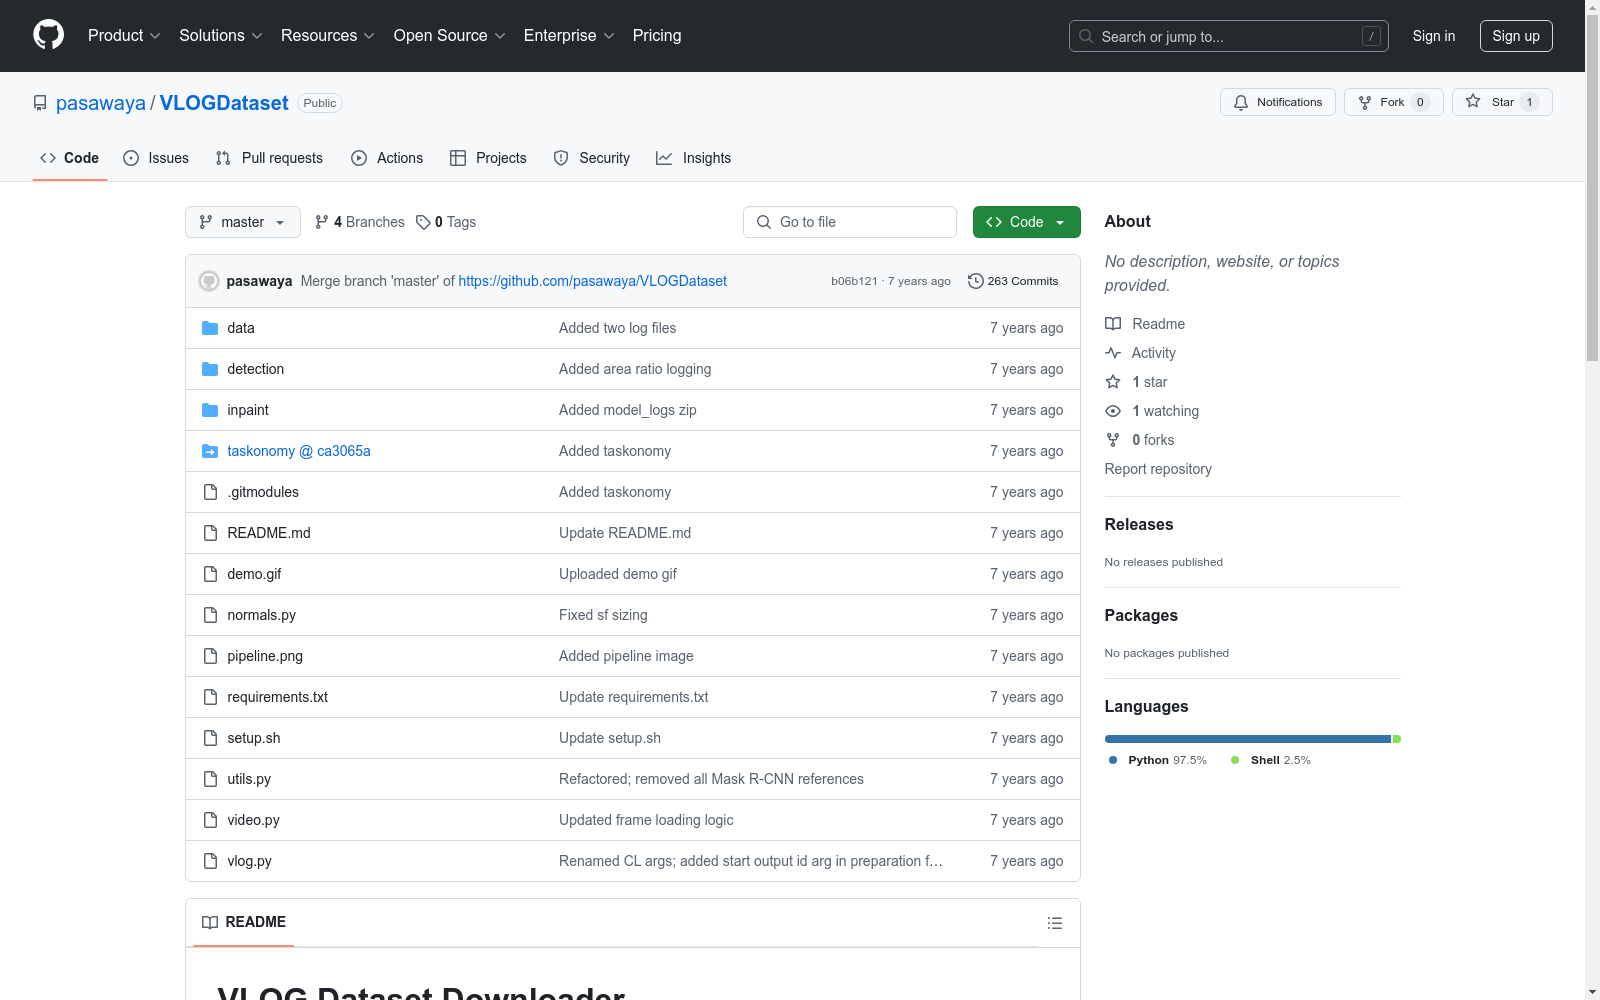The image size is (1600, 1000).
Task: Click the file icon for video.py
Action: click(x=210, y=820)
